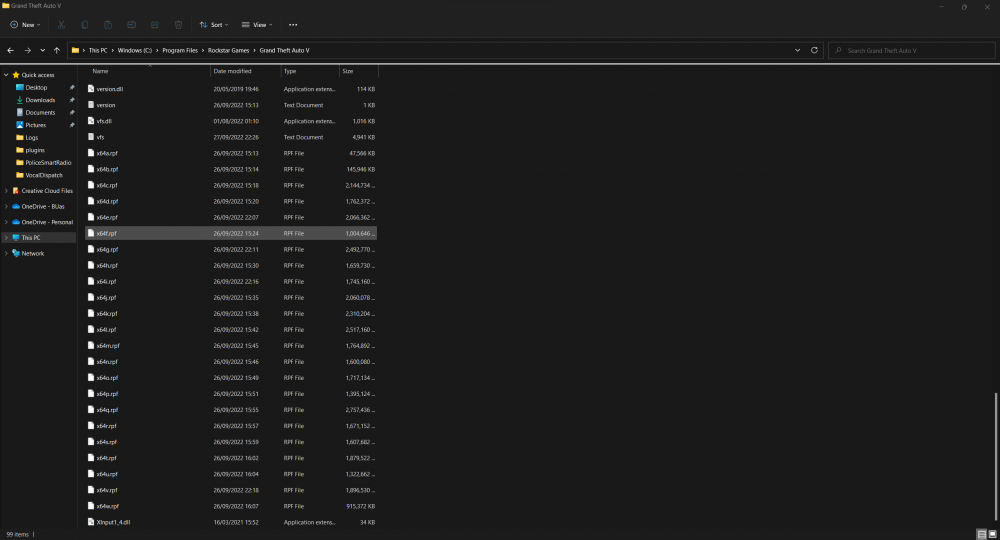Screen dimensions: 1000x540
Task: Click the x64i.rpf file row
Action: point(231,282)
